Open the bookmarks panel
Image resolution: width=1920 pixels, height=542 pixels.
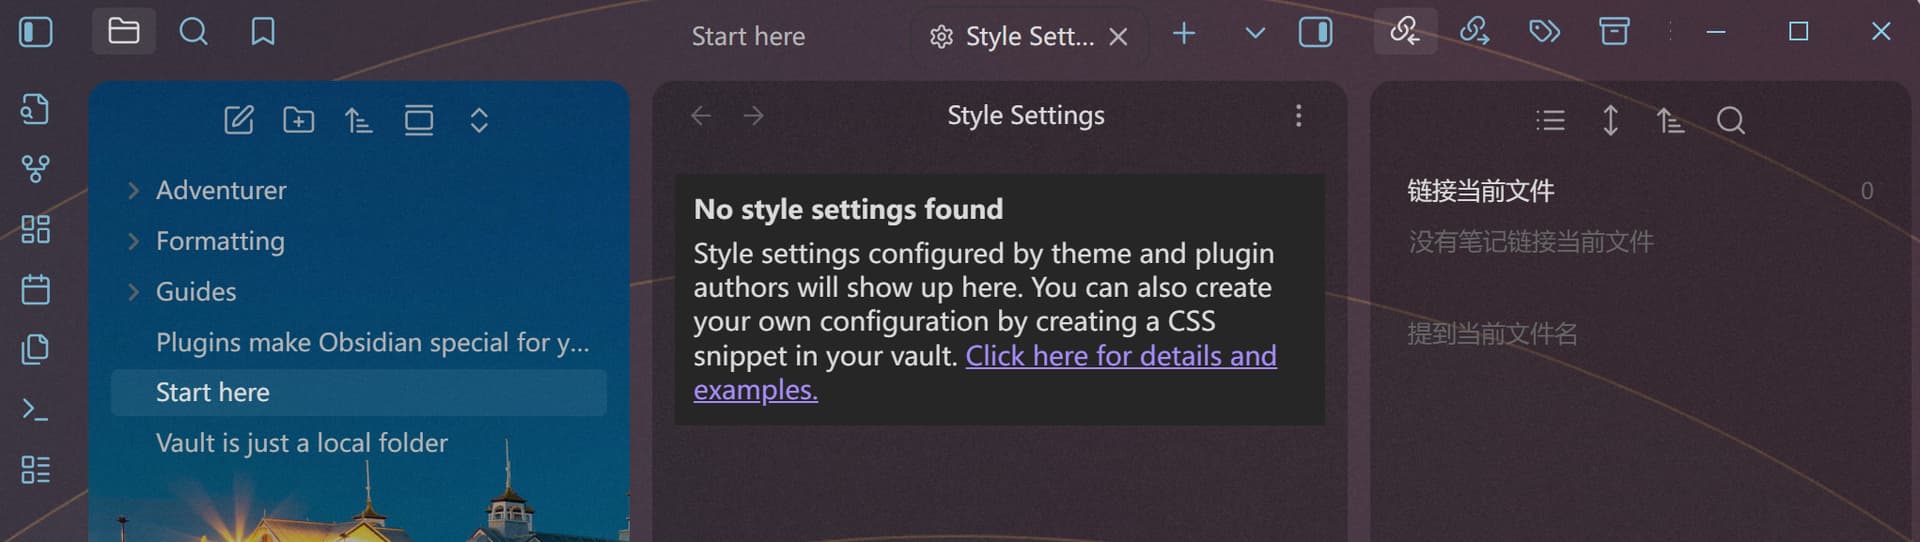[x=263, y=32]
